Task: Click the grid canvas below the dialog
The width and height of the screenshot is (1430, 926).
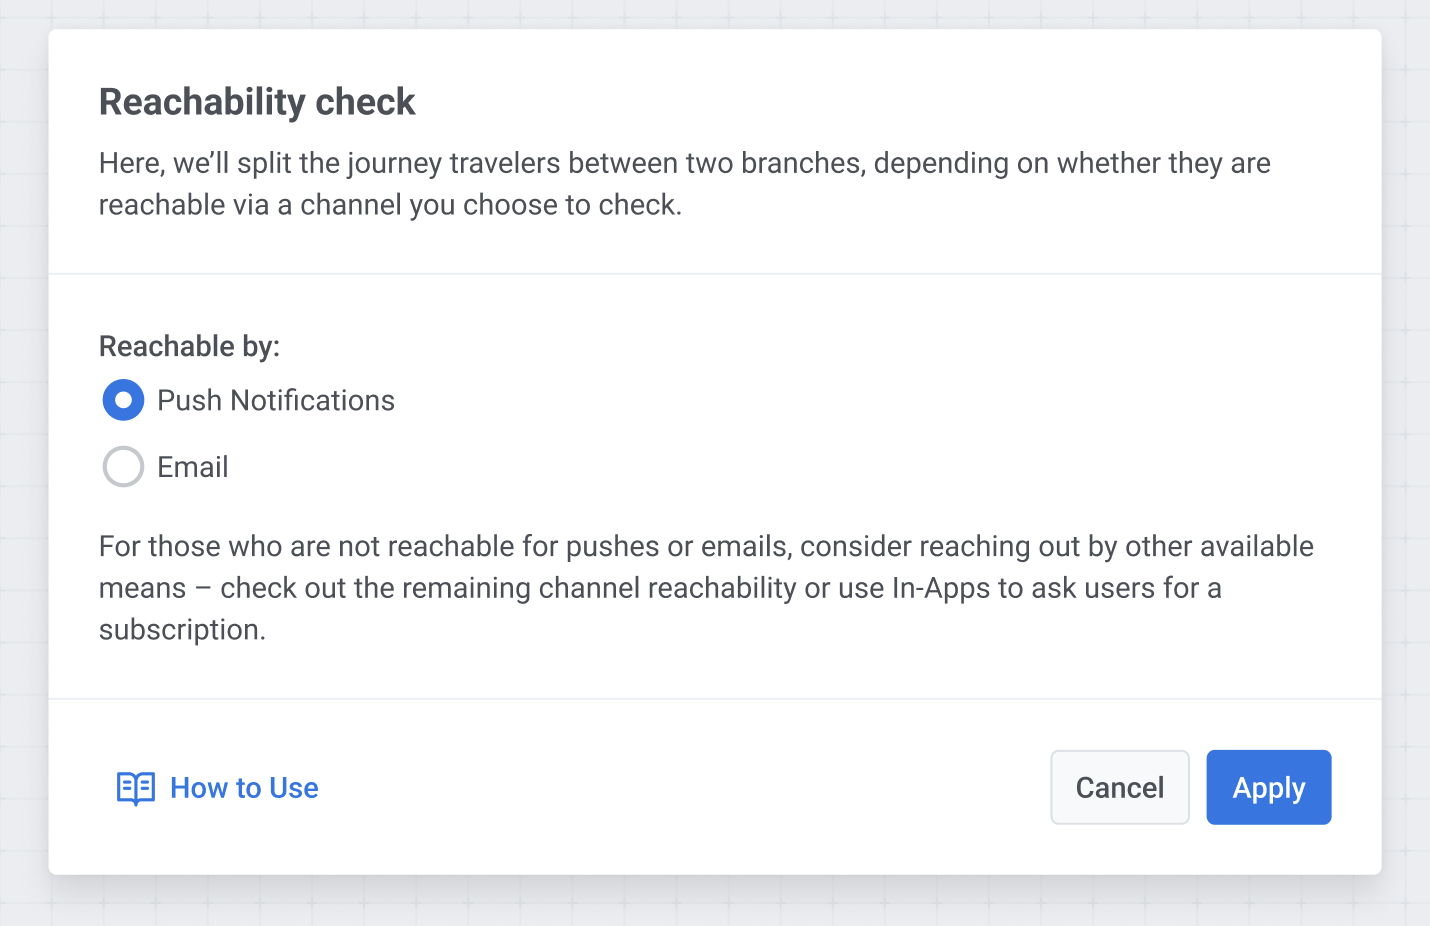Action: point(714,903)
